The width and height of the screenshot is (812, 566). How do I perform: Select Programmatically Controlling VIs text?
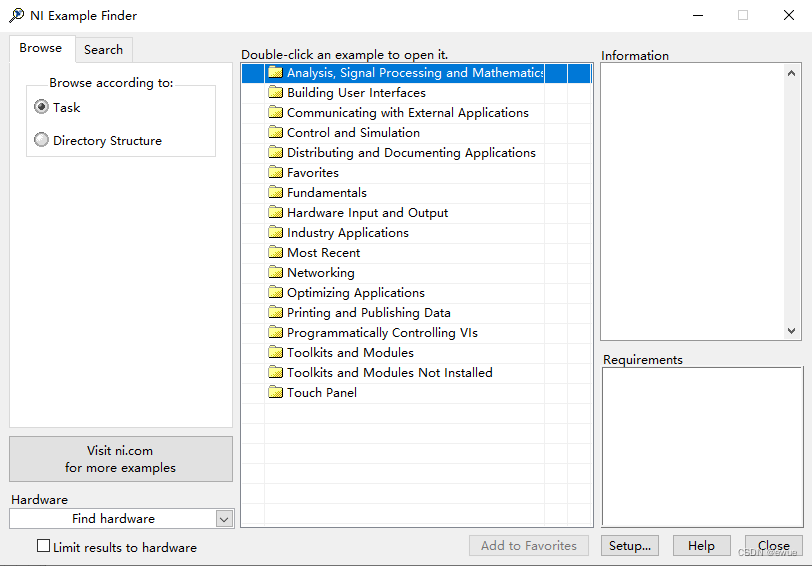382,333
